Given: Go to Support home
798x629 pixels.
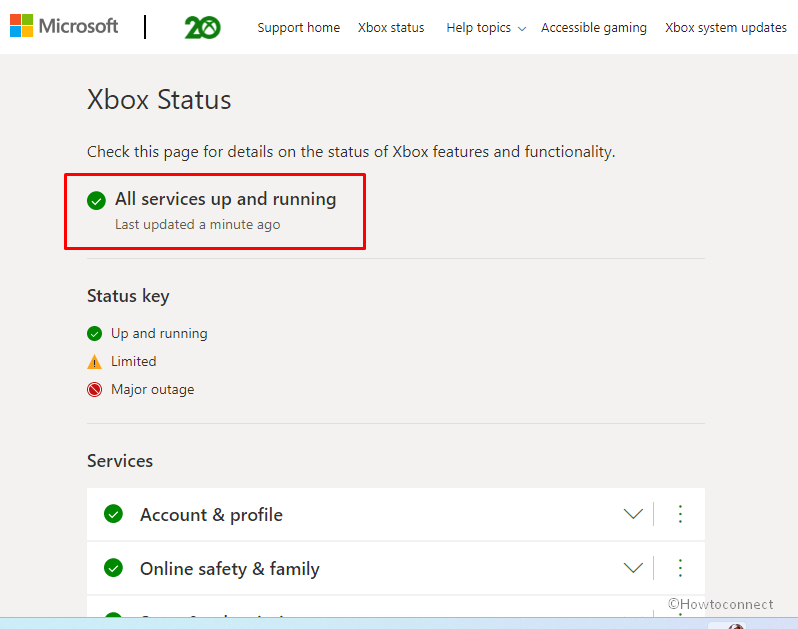Looking at the screenshot, I should 298,27.
